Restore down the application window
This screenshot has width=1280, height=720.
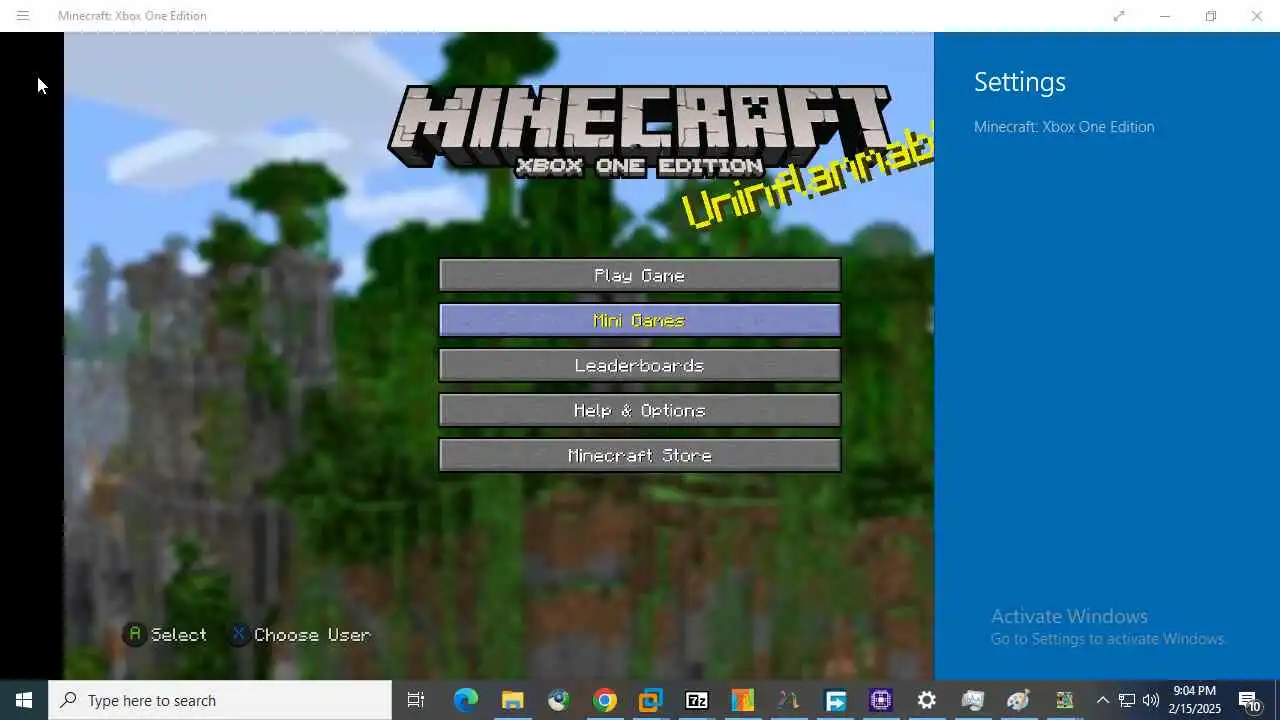pos(1211,16)
